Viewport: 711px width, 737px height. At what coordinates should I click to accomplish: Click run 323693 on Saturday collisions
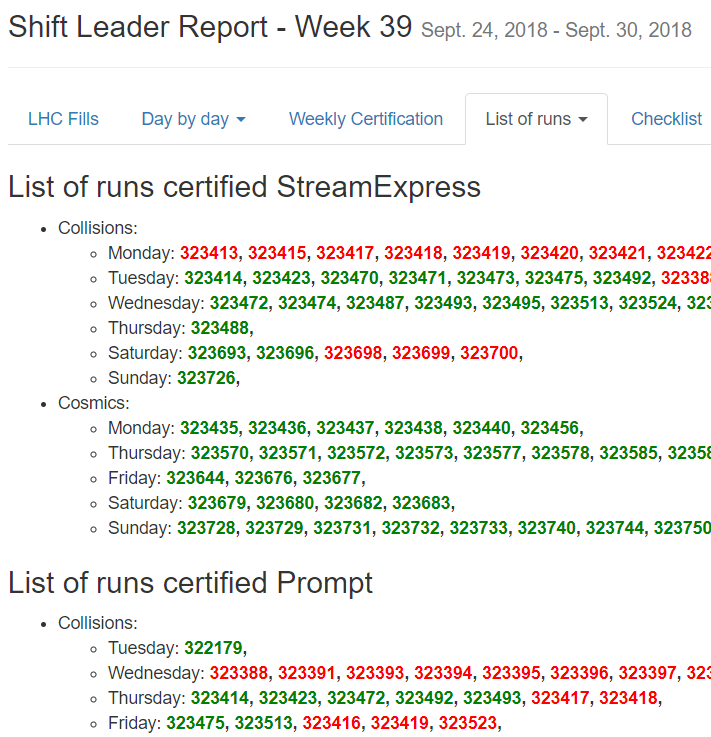pos(217,353)
